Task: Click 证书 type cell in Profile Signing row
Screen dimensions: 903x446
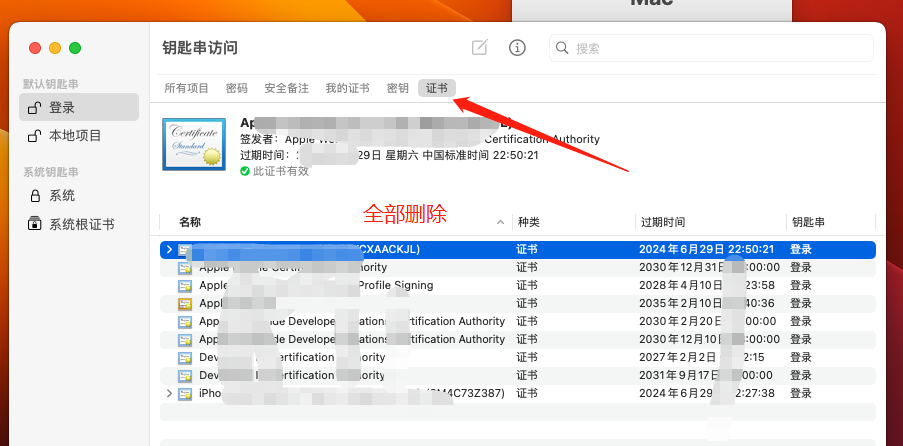Action: tap(527, 285)
